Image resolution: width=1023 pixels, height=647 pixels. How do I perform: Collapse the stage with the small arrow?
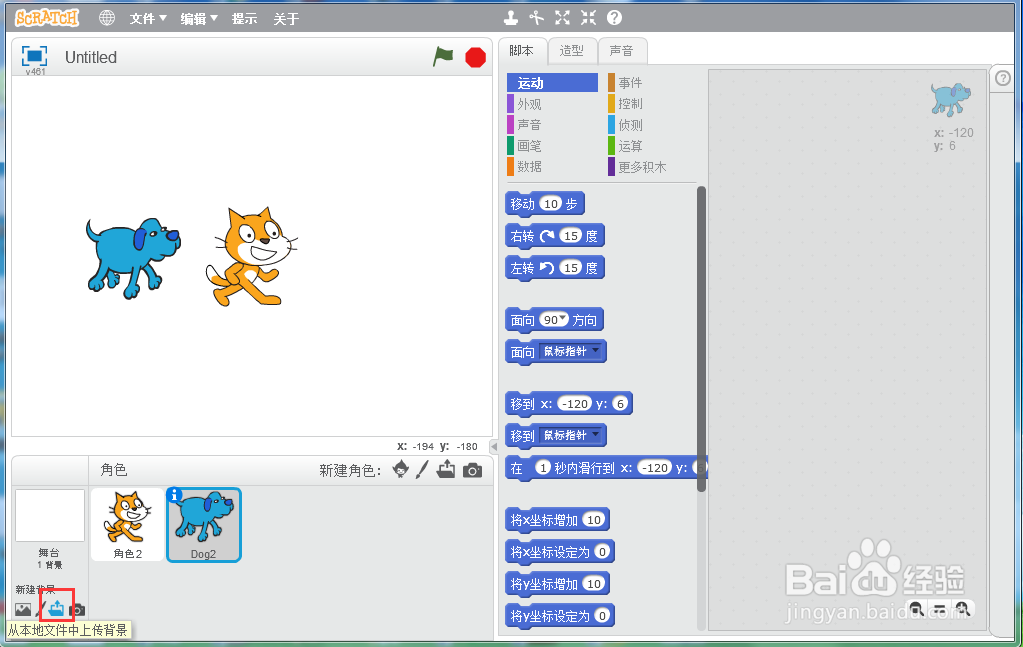tap(494, 447)
